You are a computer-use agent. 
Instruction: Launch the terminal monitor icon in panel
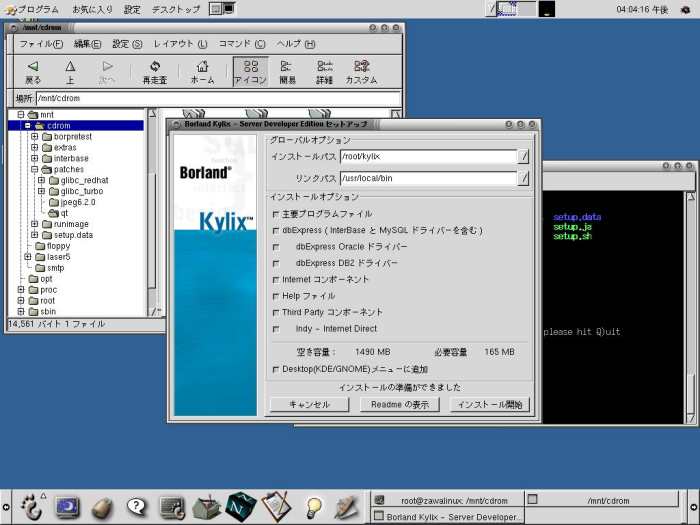68,507
